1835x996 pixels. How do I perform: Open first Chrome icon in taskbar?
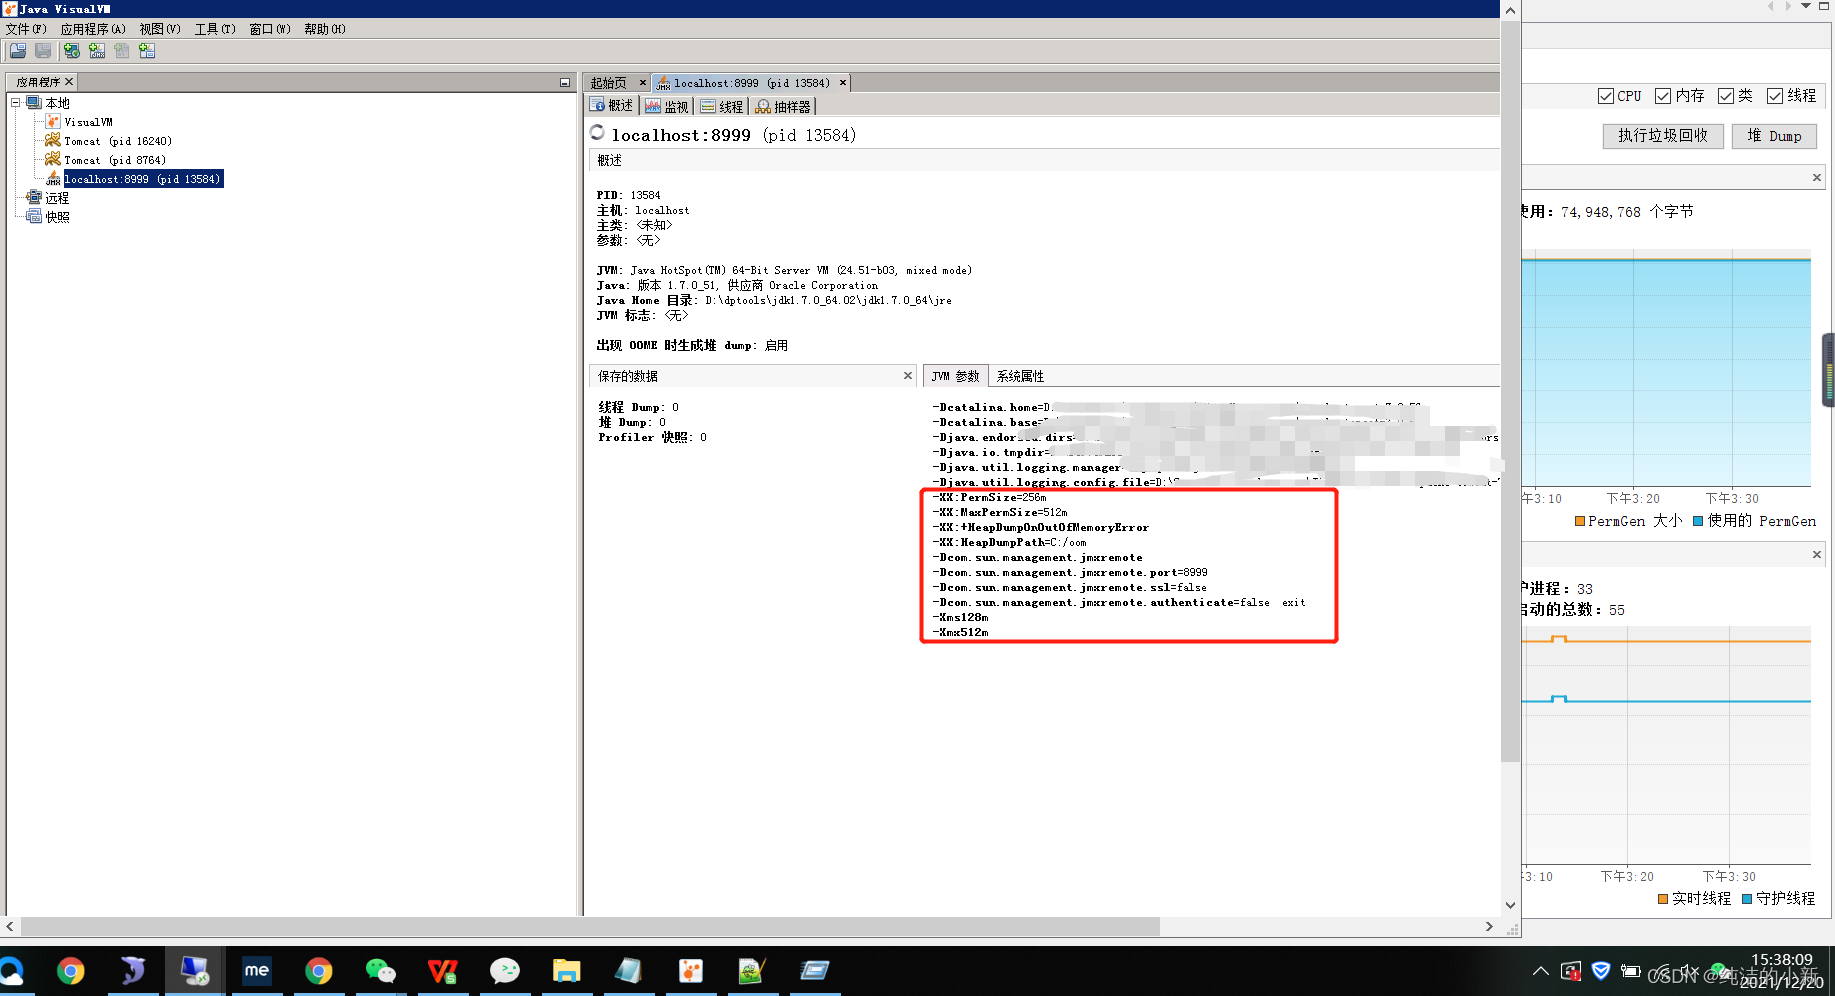(x=71, y=971)
